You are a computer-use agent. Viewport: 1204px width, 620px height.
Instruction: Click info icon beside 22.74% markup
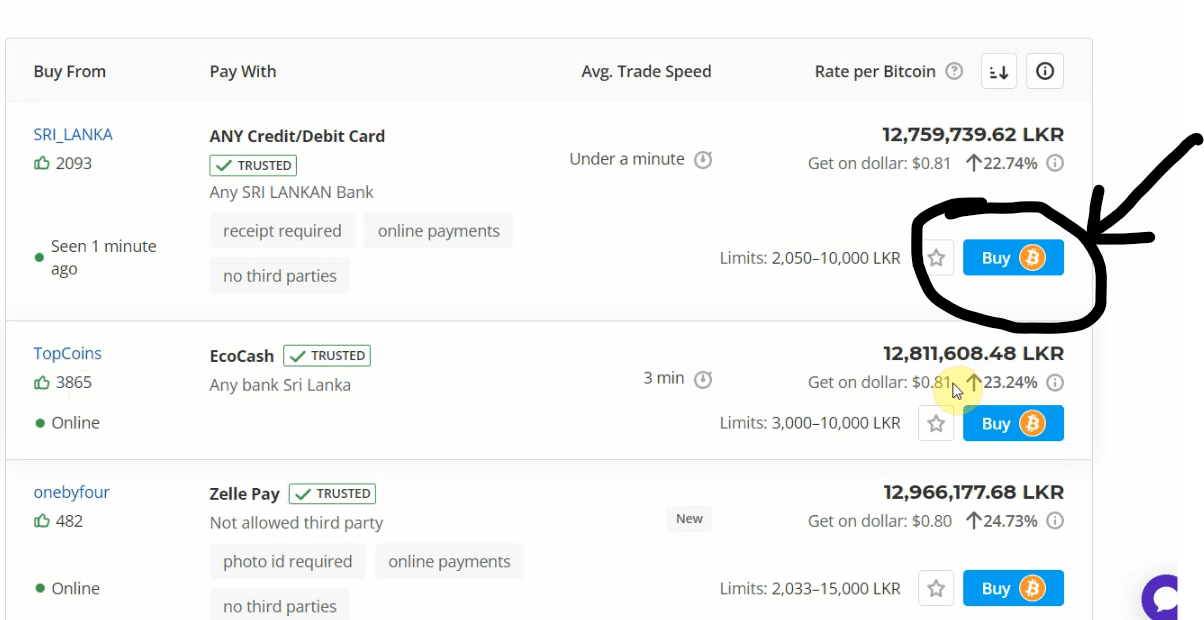click(1055, 163)
